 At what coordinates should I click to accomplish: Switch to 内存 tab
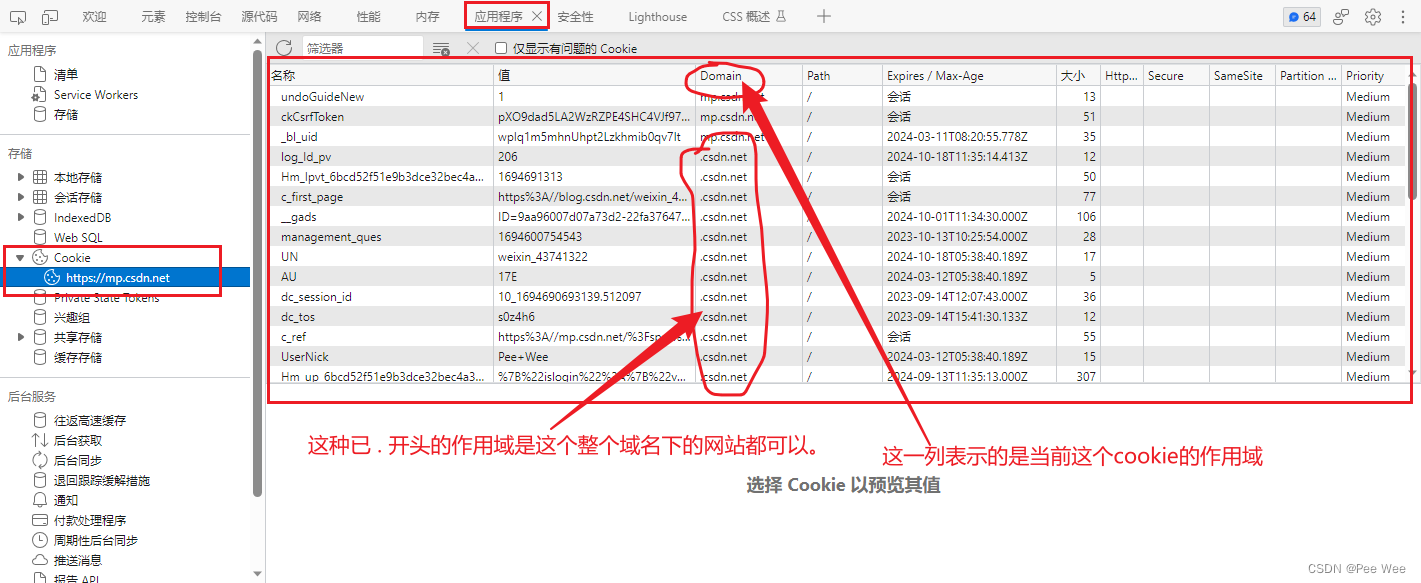click(x=427, y=17)
